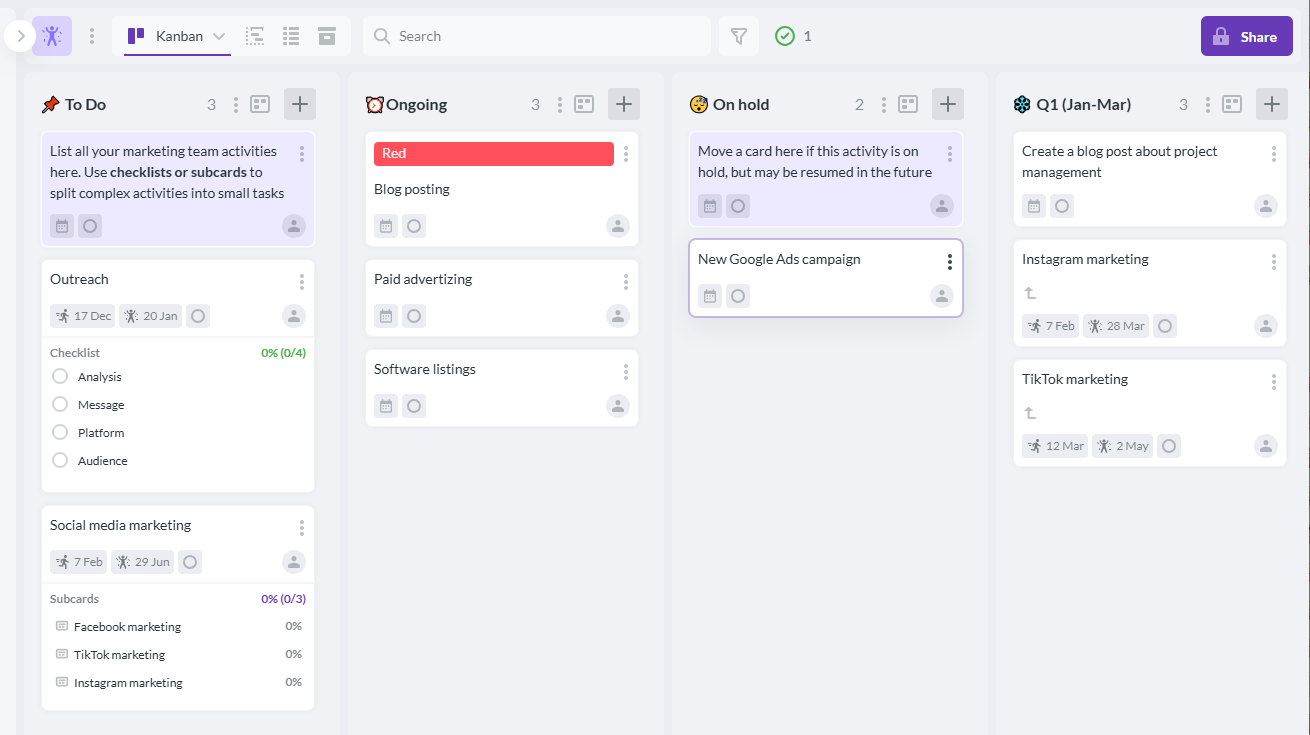Click the Red label on Blog posting card
The width and height of the screenshot is (1310, 735).
pos(493,153)
